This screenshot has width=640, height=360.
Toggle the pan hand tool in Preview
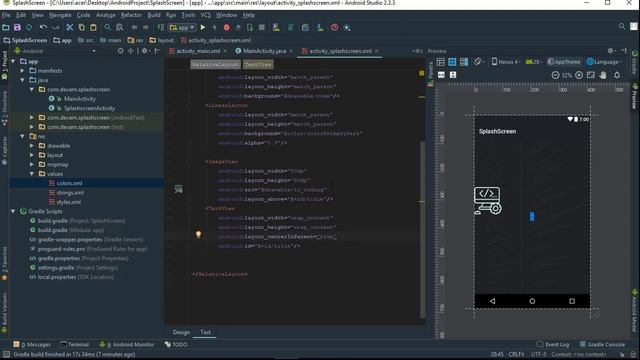click(603, 75)
